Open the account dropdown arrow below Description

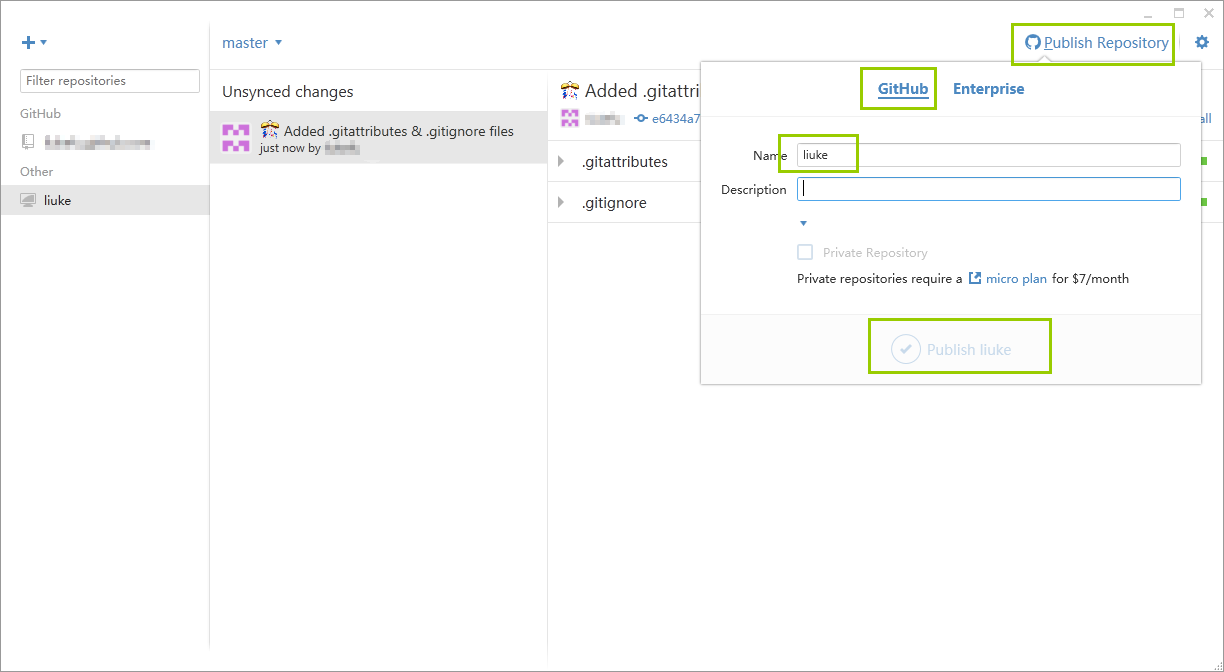click(803, 223)
